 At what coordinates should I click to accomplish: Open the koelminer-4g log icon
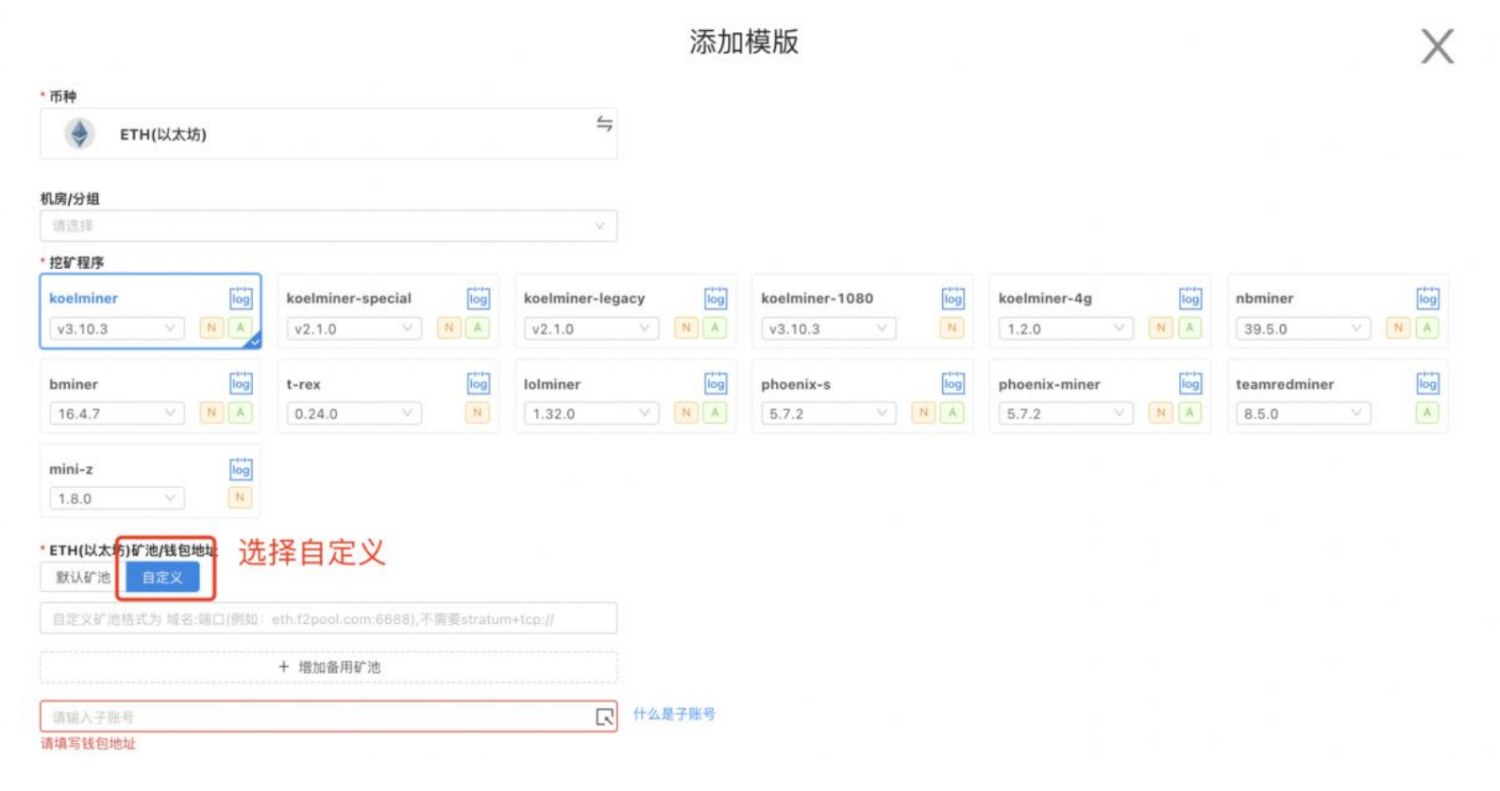pos(1190,298)
